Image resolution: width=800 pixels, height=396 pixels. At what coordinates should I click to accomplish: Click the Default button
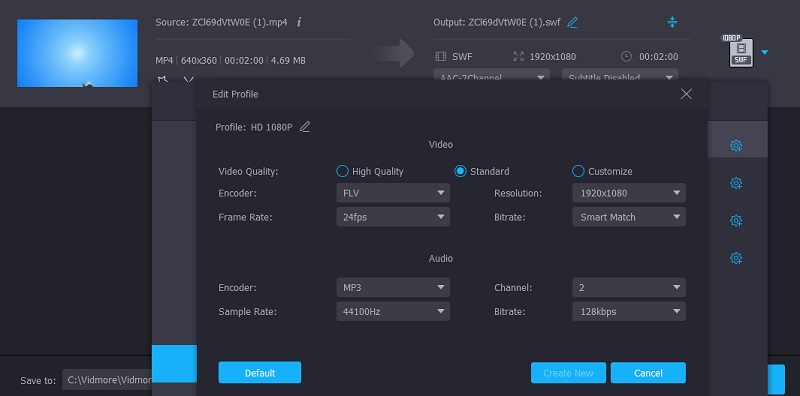pyautogui.click(x=260, y=373)
